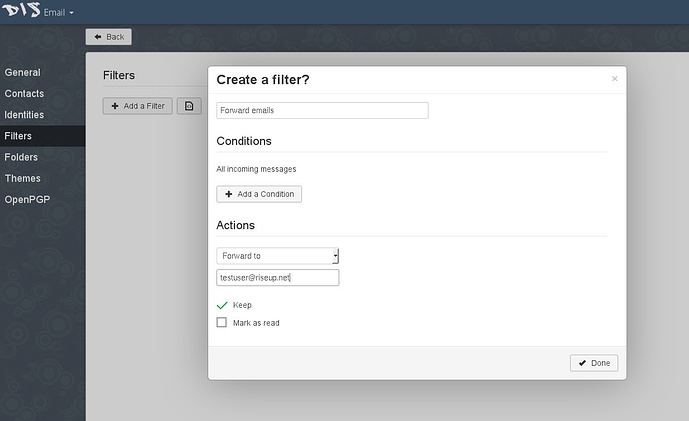The width and height of the screenshot is (689, 421).
Task: Enable the Mark as read checkbox
Action: (221, 323)
